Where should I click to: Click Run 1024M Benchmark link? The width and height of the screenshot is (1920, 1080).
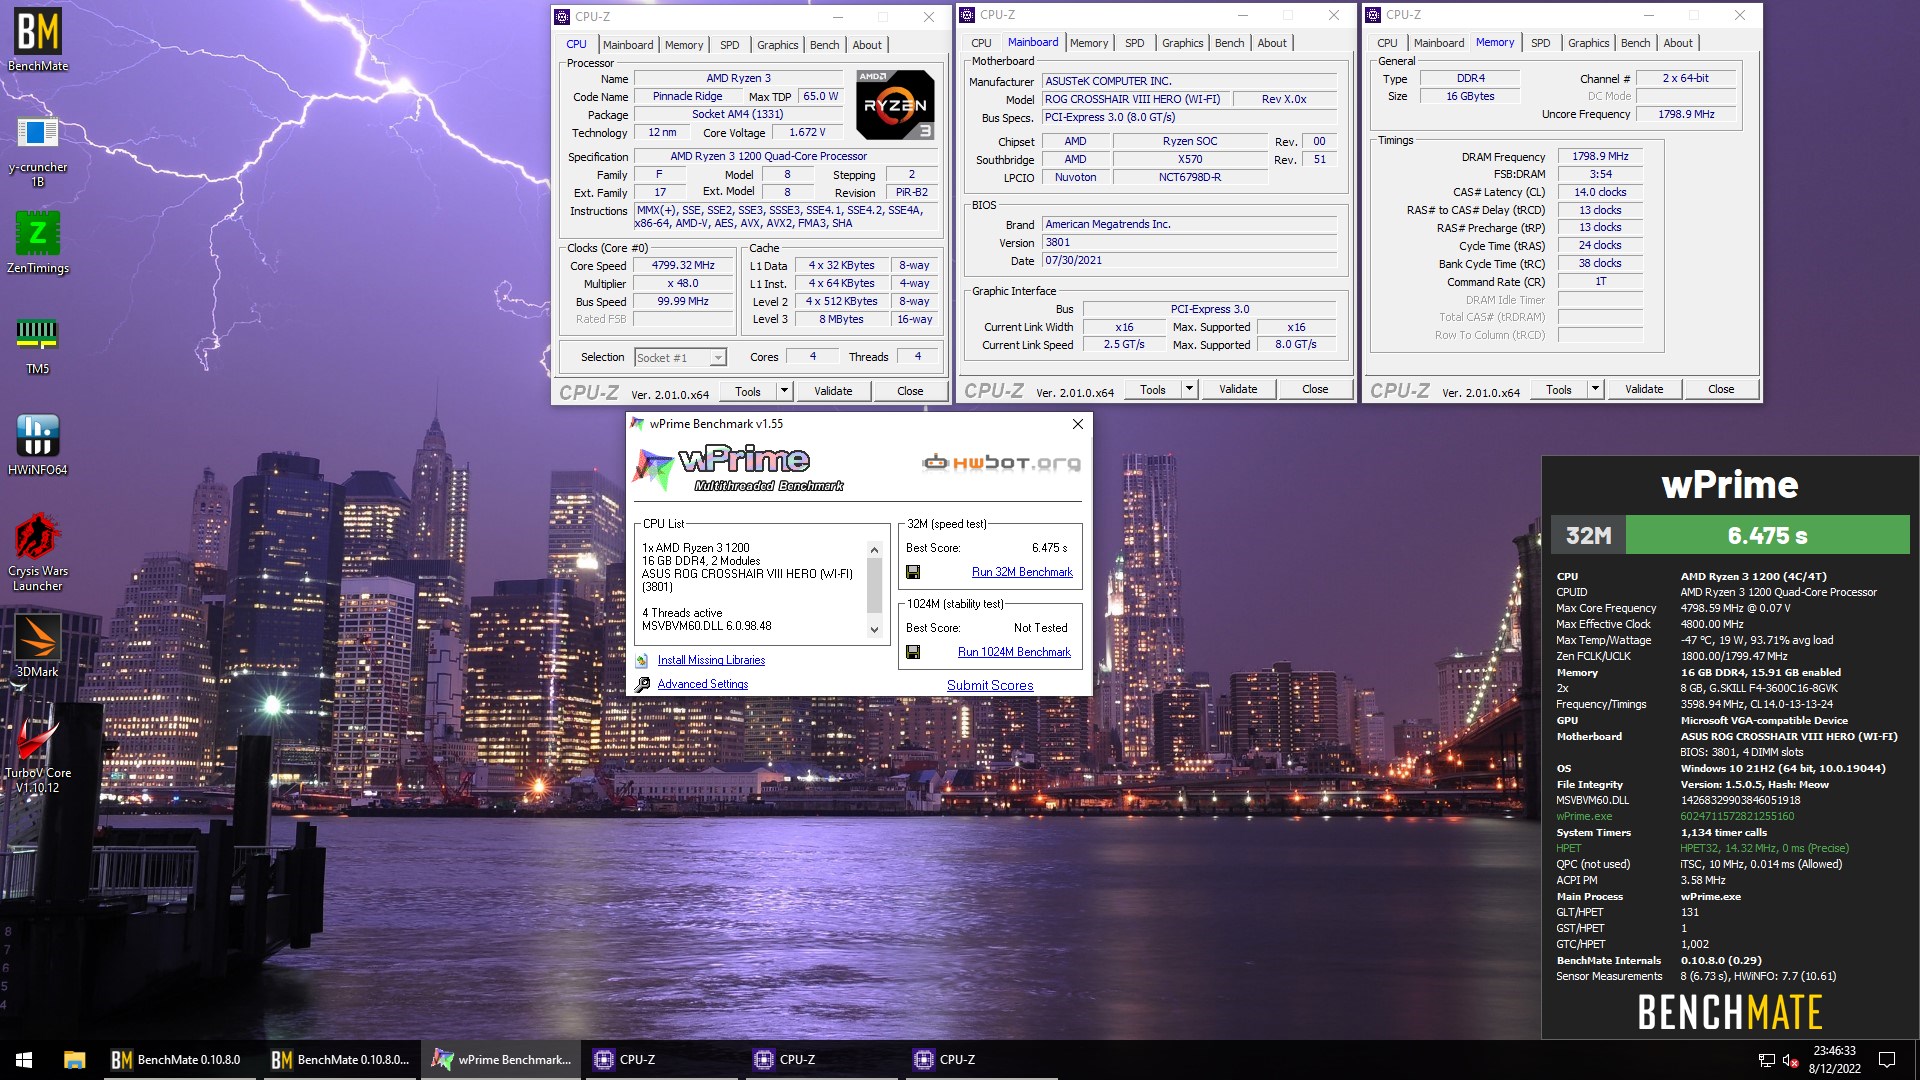[1014, 652]
